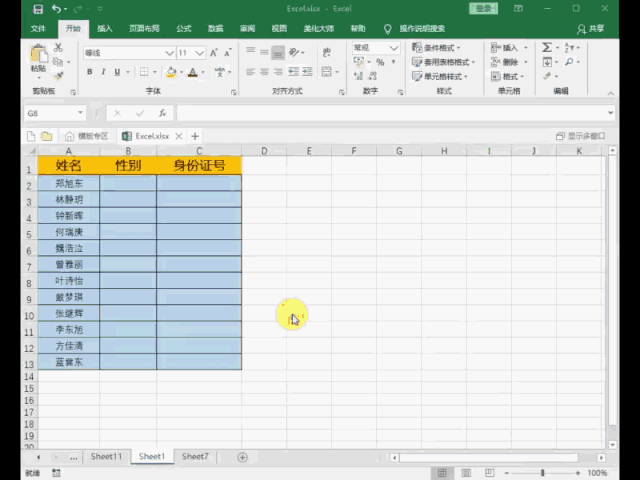Open the Data tab (数据)
Screen dimensions: 640x480
[x=216, y=29]
